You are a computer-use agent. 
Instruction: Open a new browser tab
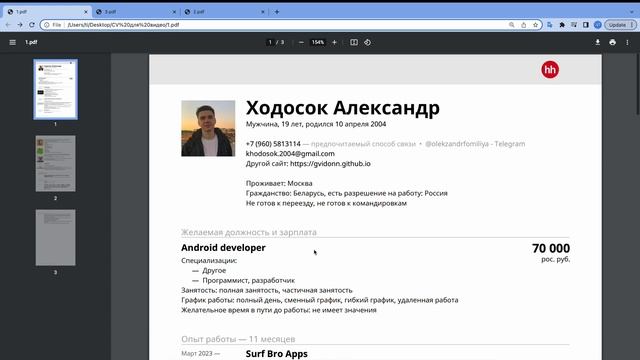(277, 12)
